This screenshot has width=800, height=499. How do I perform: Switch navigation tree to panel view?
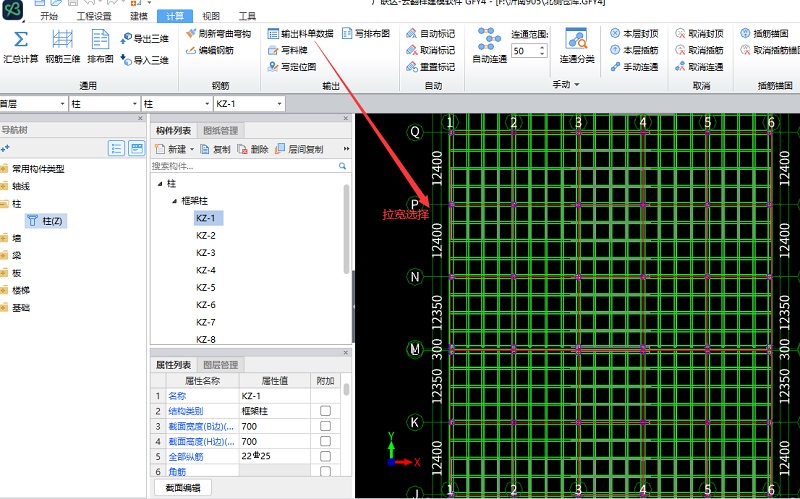pos(136,148)
